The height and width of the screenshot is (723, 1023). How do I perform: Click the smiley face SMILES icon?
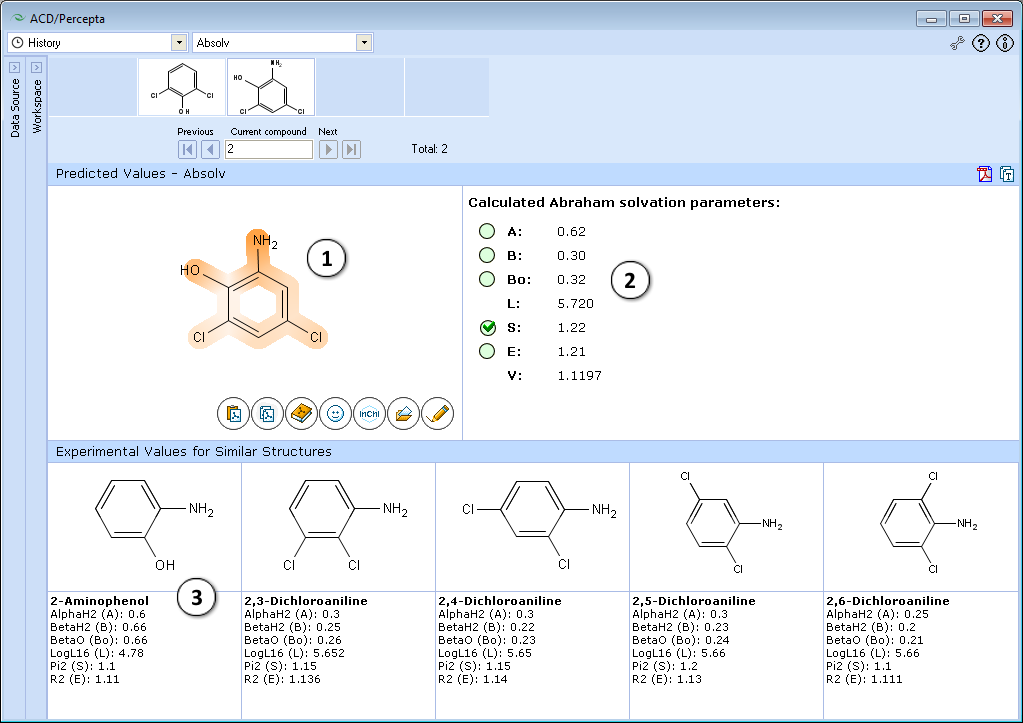click(x=335, y=414)
